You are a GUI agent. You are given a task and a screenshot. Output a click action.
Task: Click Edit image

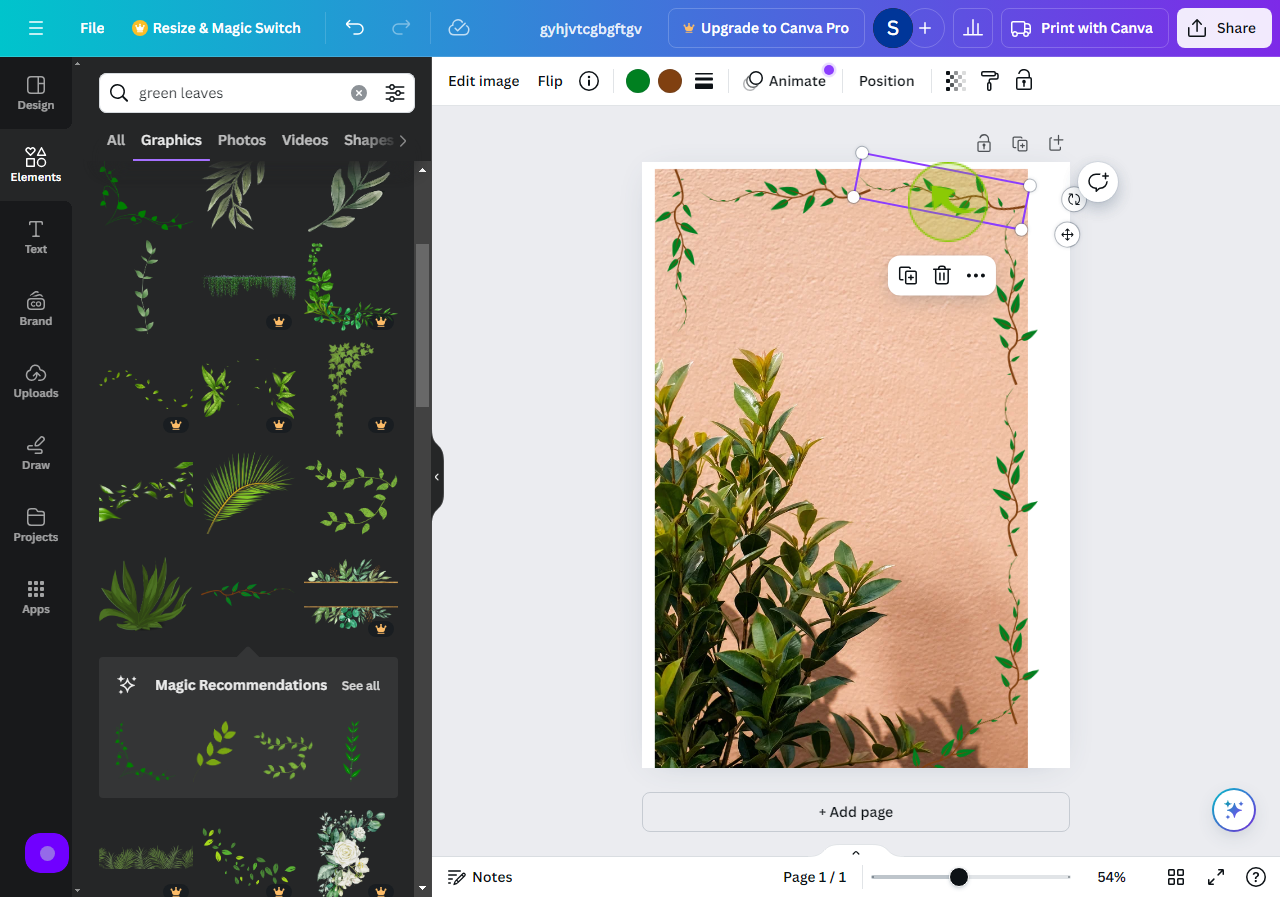[x=483, y=81]
